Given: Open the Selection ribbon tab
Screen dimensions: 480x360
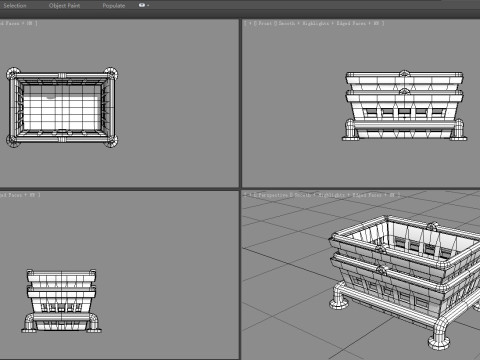Looking at the screenshot, I should coord(15,5).
